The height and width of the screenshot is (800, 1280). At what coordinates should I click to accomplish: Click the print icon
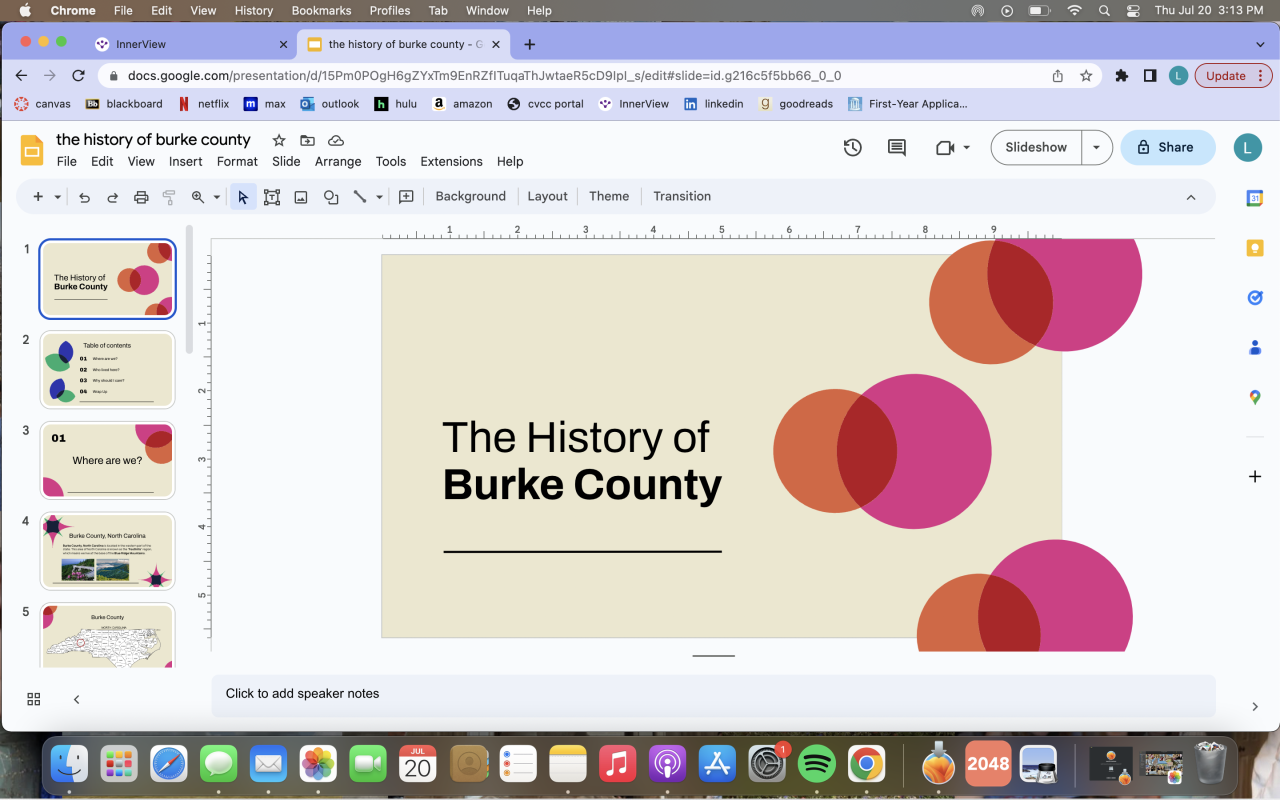coord(141,197)
